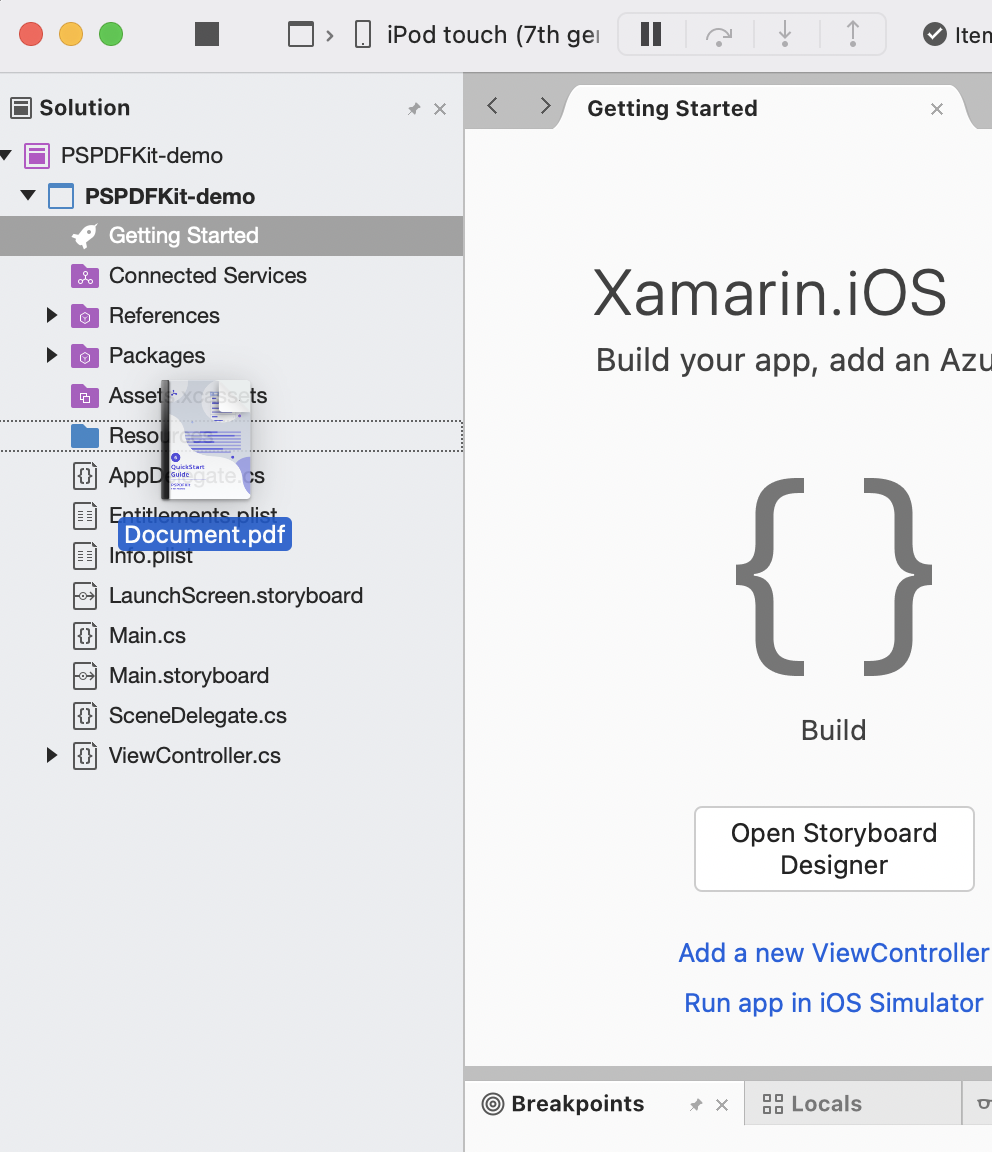The width and height of the screenshot is (992, 1152).
Task: Click Add a new ViewController link
Action: [833, 953]
